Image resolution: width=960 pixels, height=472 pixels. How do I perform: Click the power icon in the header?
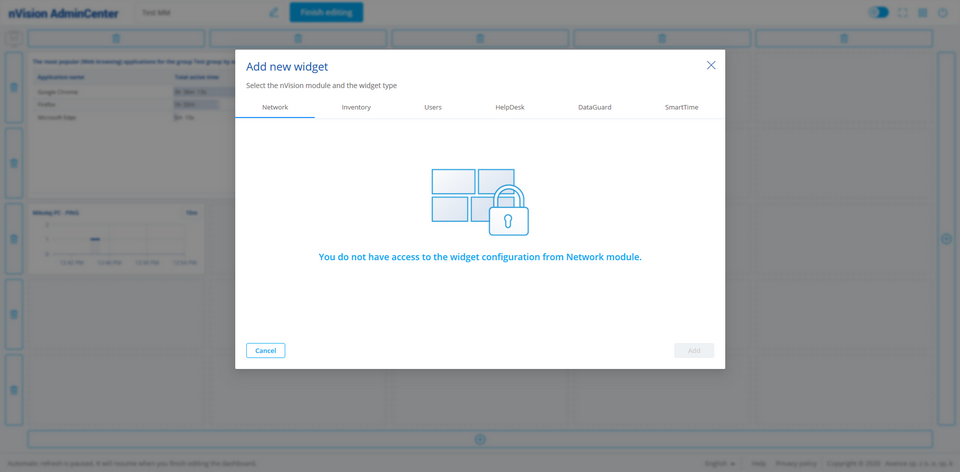(942, 13)
